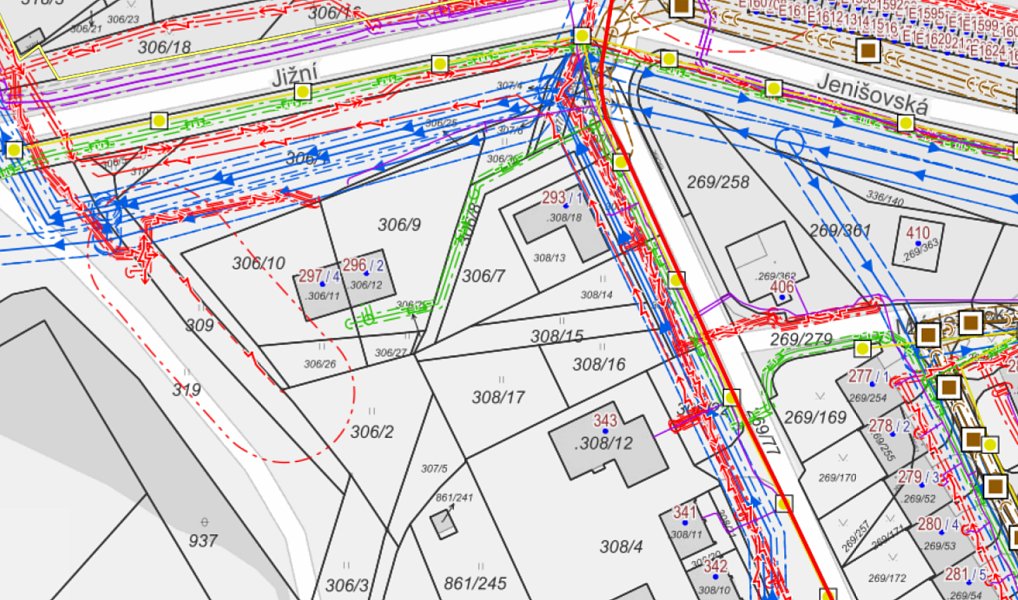The image size is (1018, 600).
Task: Select parcel label 269/169
Action: pyautogui.click(x=815, y=417)
